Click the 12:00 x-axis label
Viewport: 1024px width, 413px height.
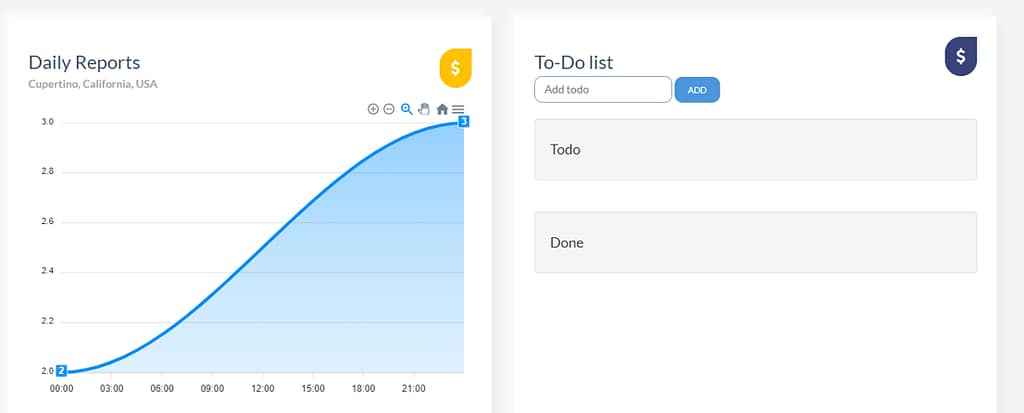click(263, 389)
